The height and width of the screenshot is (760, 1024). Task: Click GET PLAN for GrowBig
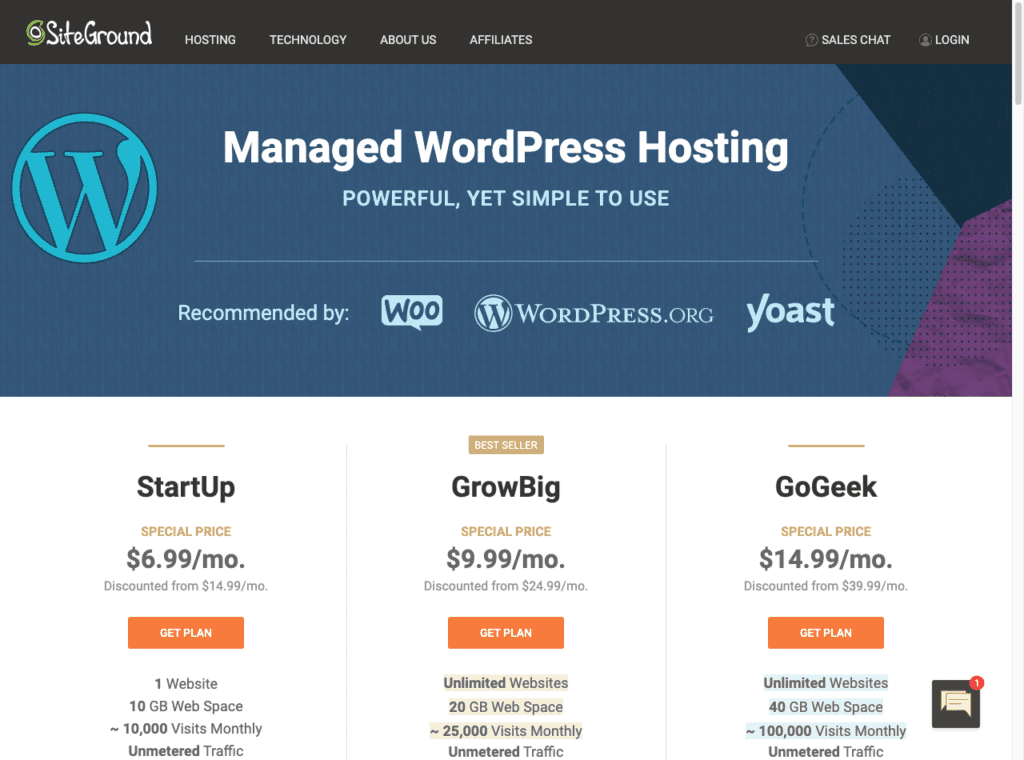[506, 633]
